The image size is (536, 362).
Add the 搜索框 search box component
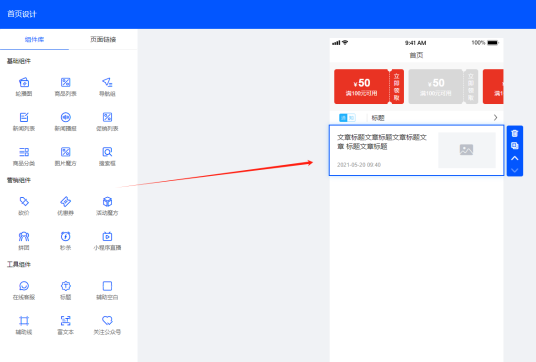(107, 152)
